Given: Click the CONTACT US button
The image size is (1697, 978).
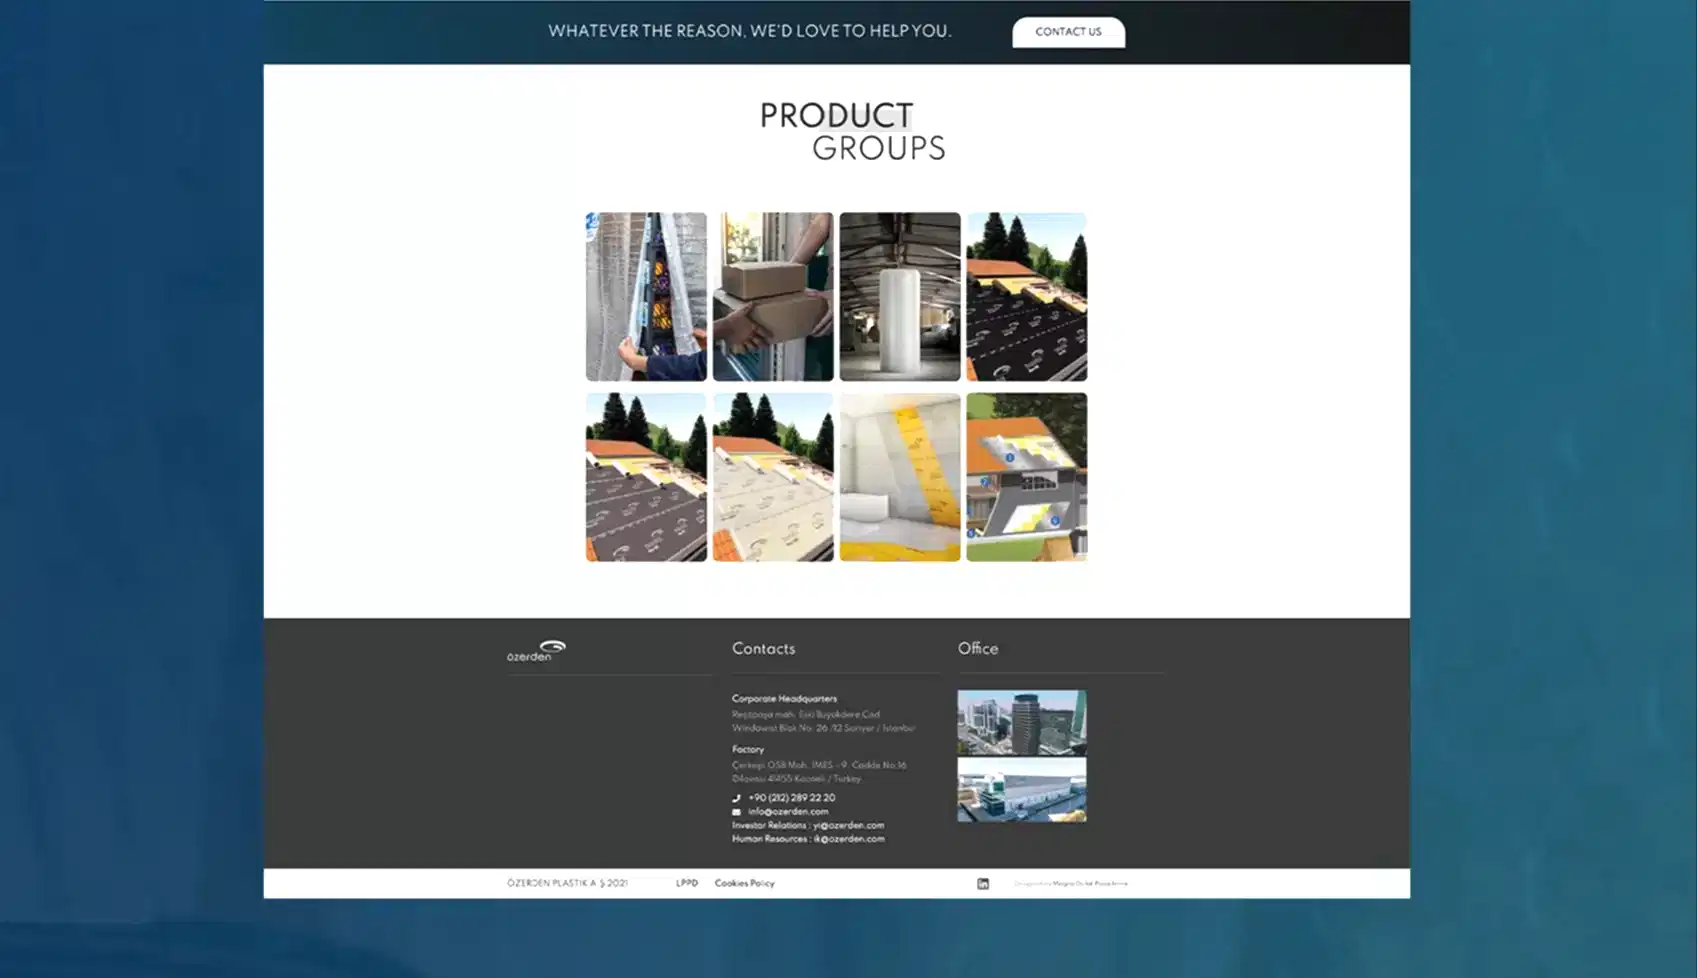Looking at the screenshot, I should coord(1068,31).
